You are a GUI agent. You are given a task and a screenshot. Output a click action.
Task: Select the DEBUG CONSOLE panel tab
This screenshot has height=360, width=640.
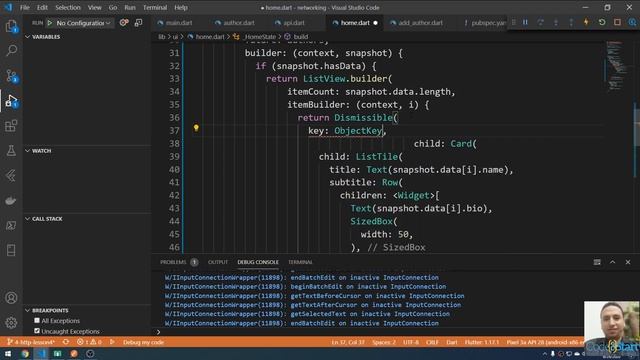(x=258, y=262)
